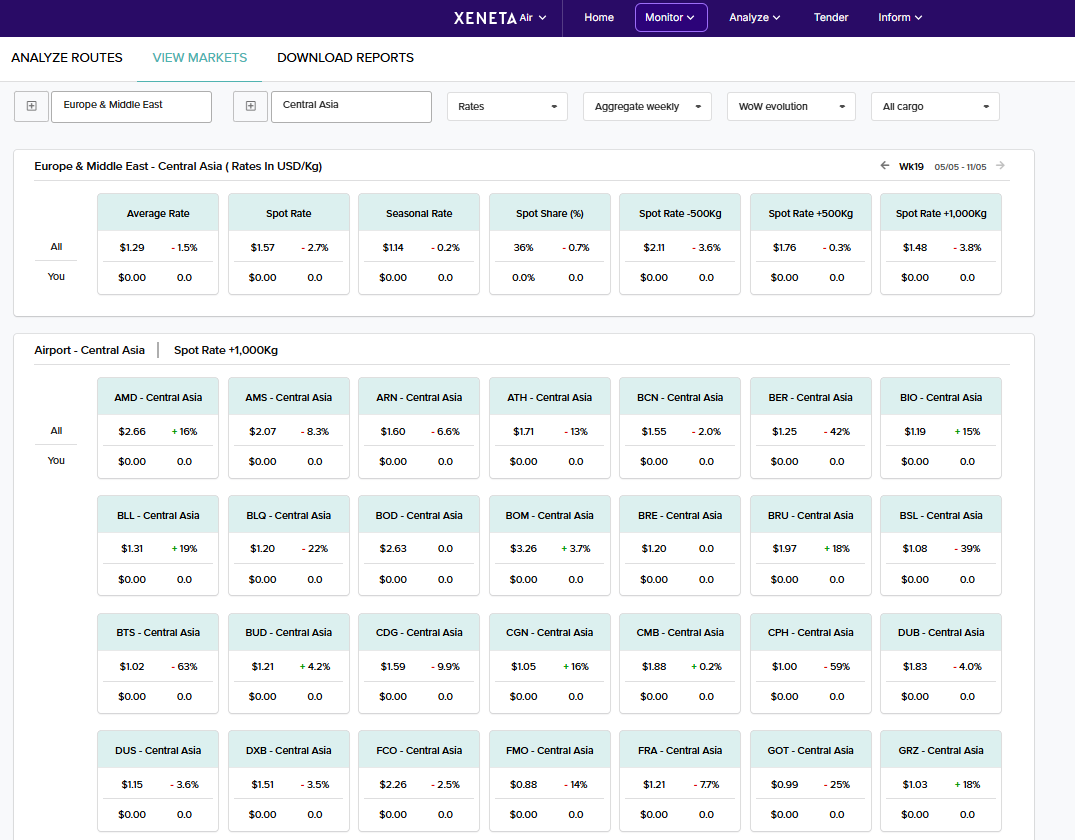Open the Inform menu
Image resolution: width=1075 pixels, height=840 pixels.
tap(899, 17)
